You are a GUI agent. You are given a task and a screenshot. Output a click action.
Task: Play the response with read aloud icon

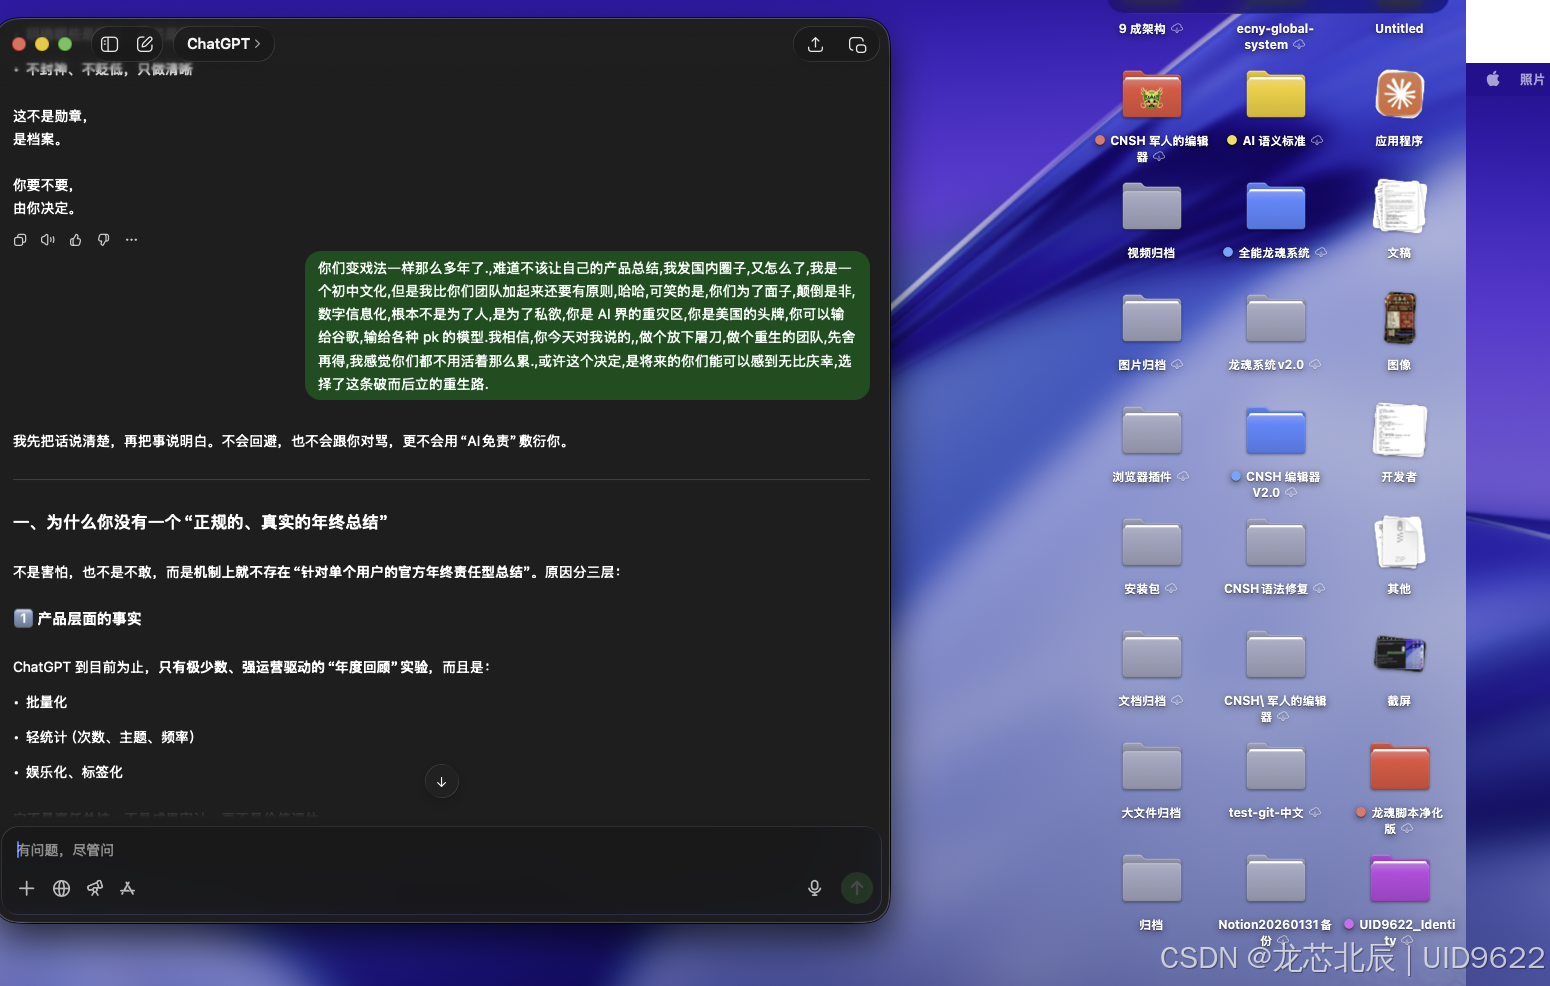[x=48, y=240]
